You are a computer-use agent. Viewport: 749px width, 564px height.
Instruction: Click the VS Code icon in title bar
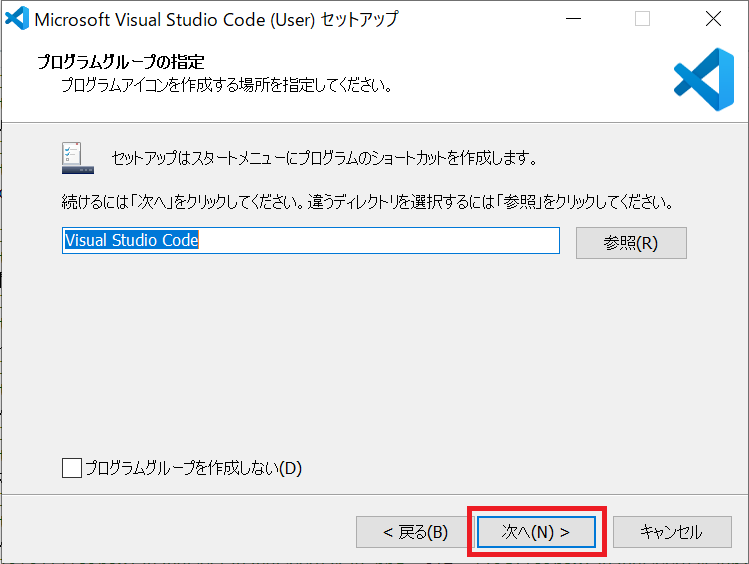coord(17,18)
